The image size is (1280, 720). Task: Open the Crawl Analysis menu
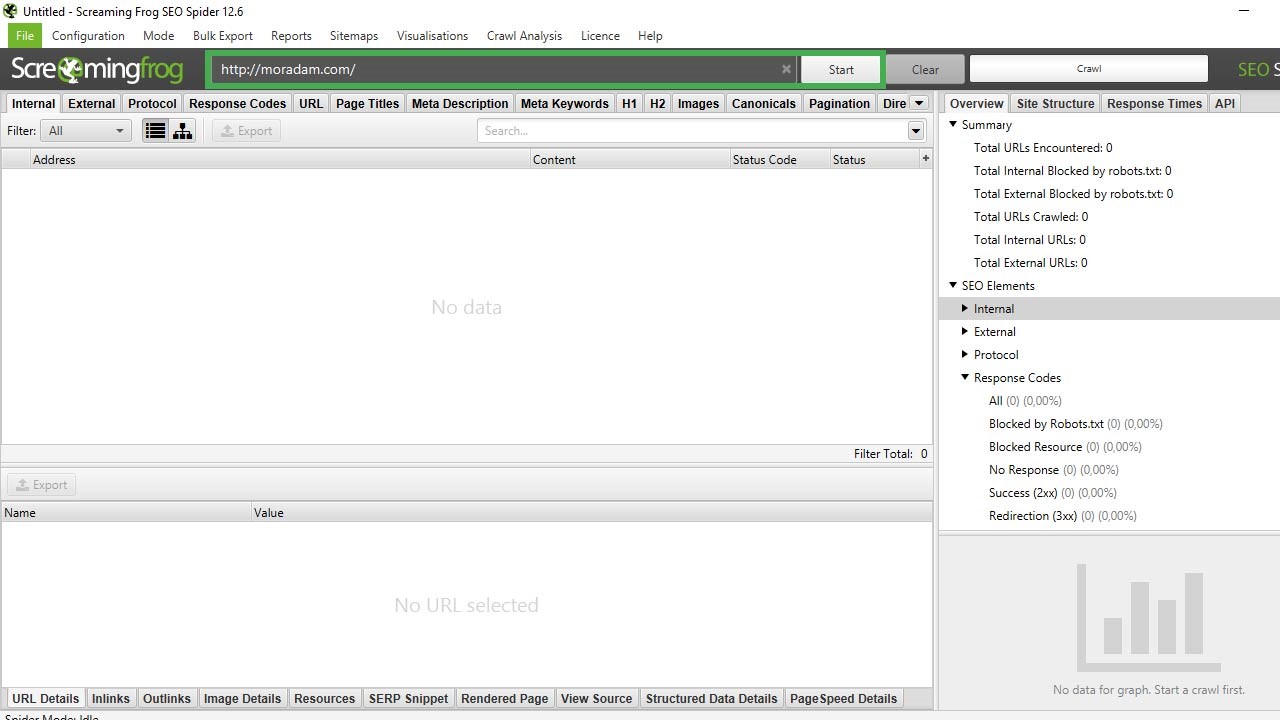[x=524, y=35]
